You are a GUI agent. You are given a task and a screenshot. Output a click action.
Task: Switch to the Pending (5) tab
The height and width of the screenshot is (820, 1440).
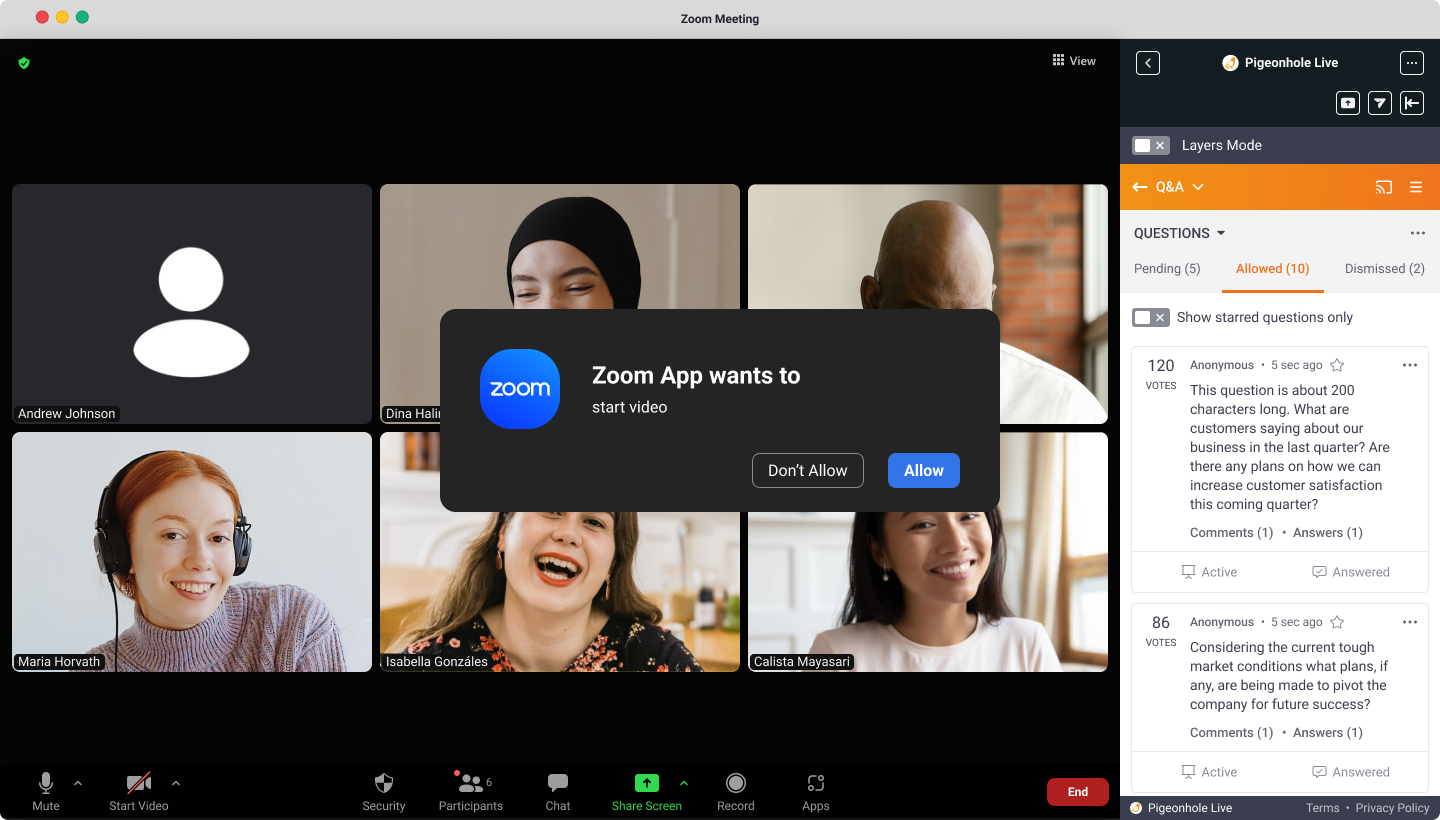click(x=1167, y=268)
